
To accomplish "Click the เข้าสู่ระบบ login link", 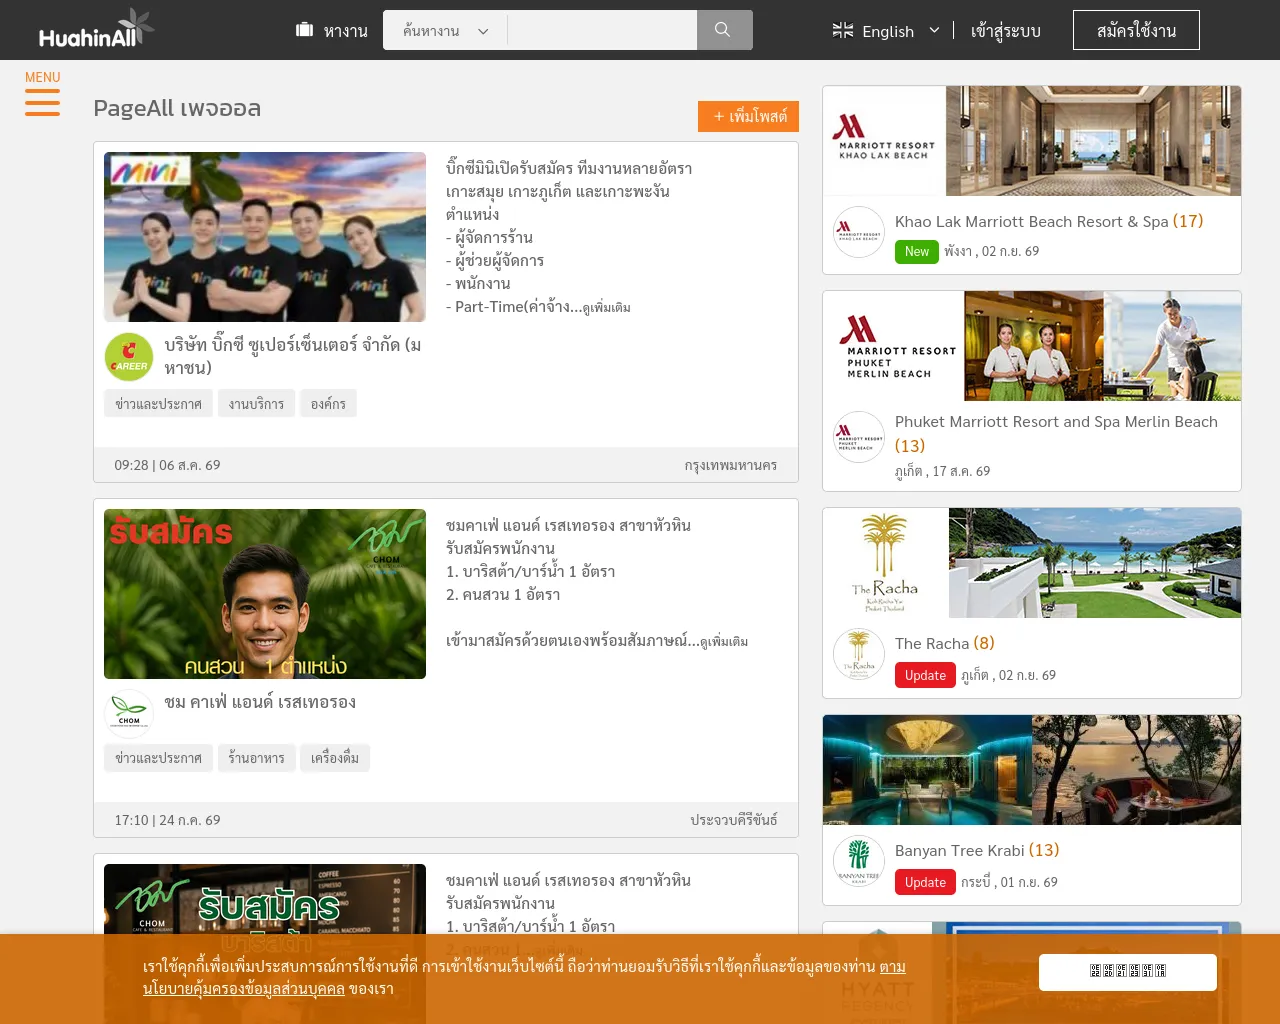I will [x=1006, y=31].
